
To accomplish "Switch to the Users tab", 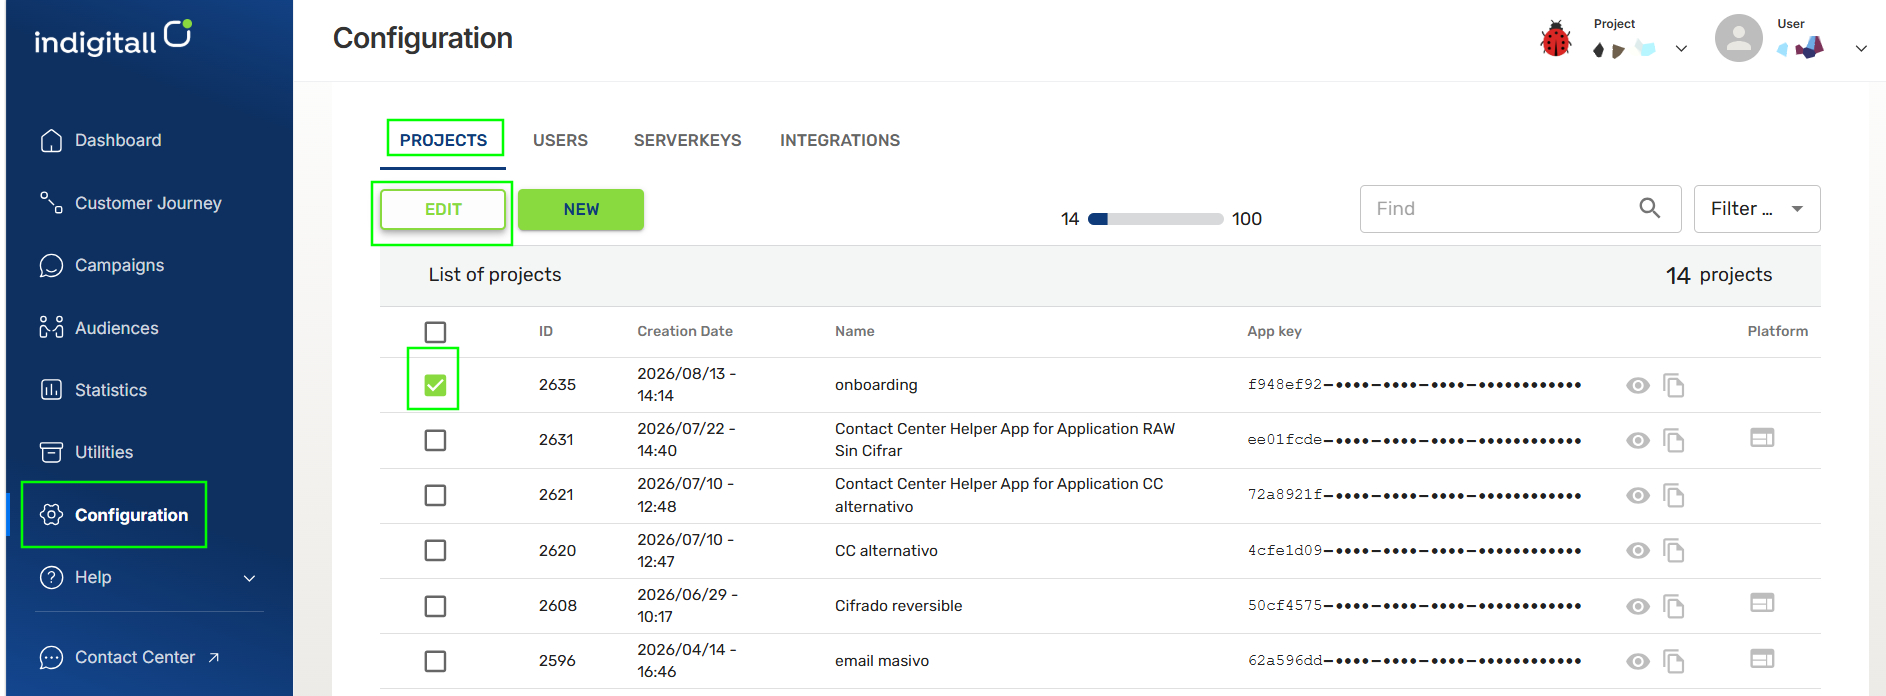I will pos(560,140).
